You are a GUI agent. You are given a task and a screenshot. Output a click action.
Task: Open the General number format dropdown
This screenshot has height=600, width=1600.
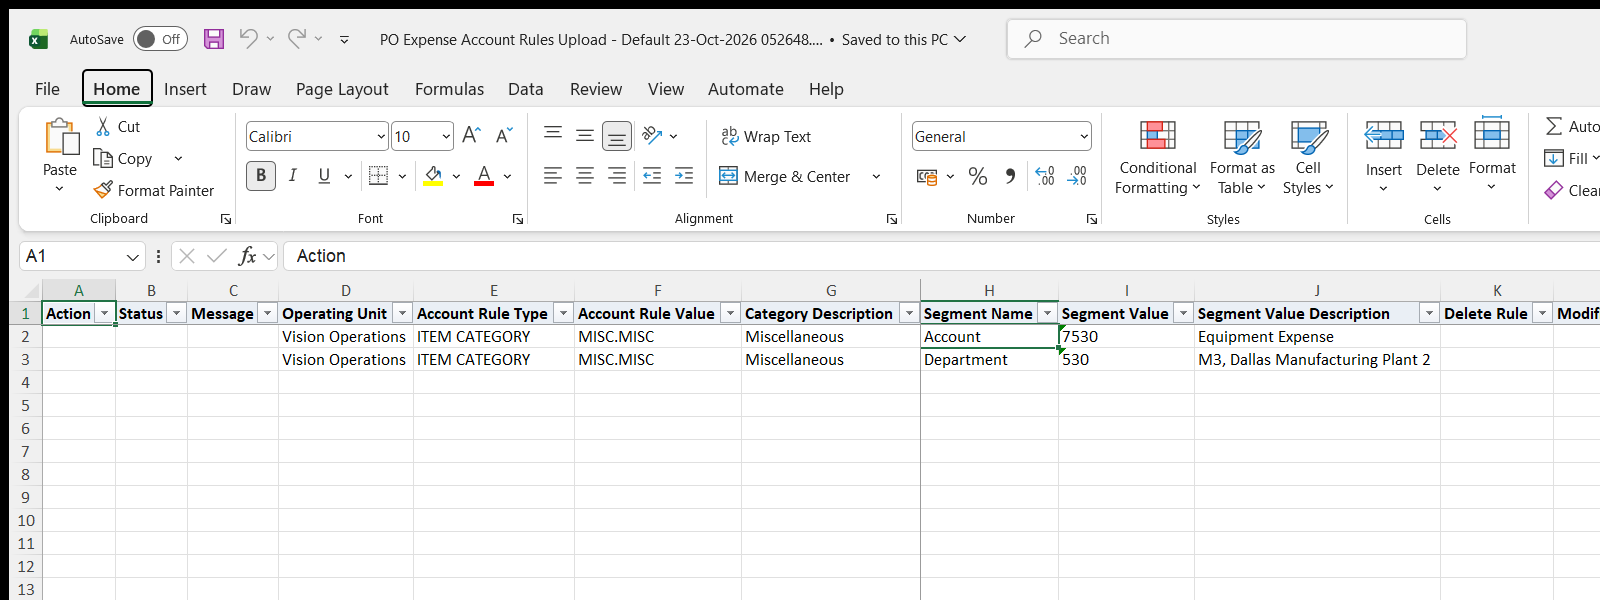(x=1084, y=137)
